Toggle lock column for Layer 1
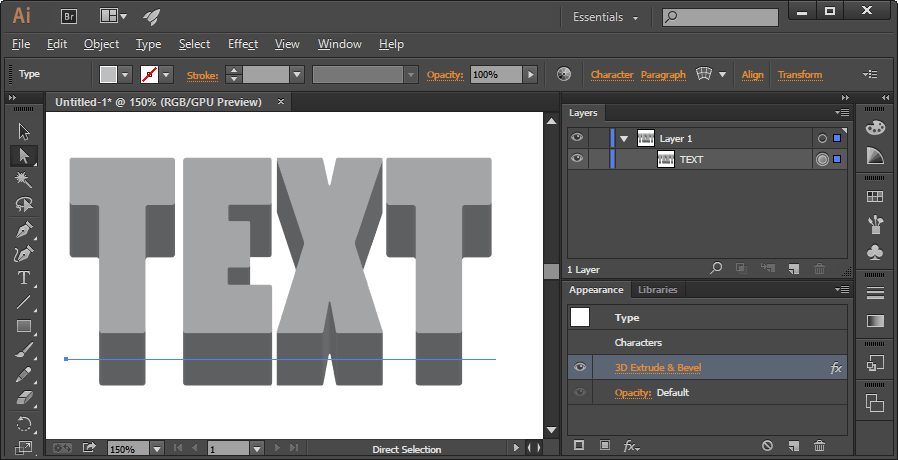The height and width of the screenshot is (460, 898). pyautogui.click(x=598, y=138)
